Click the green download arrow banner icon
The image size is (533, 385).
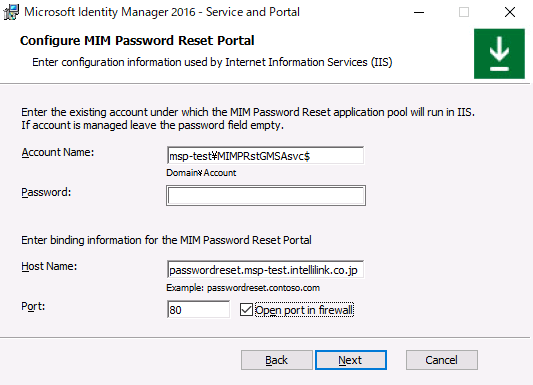499,54
